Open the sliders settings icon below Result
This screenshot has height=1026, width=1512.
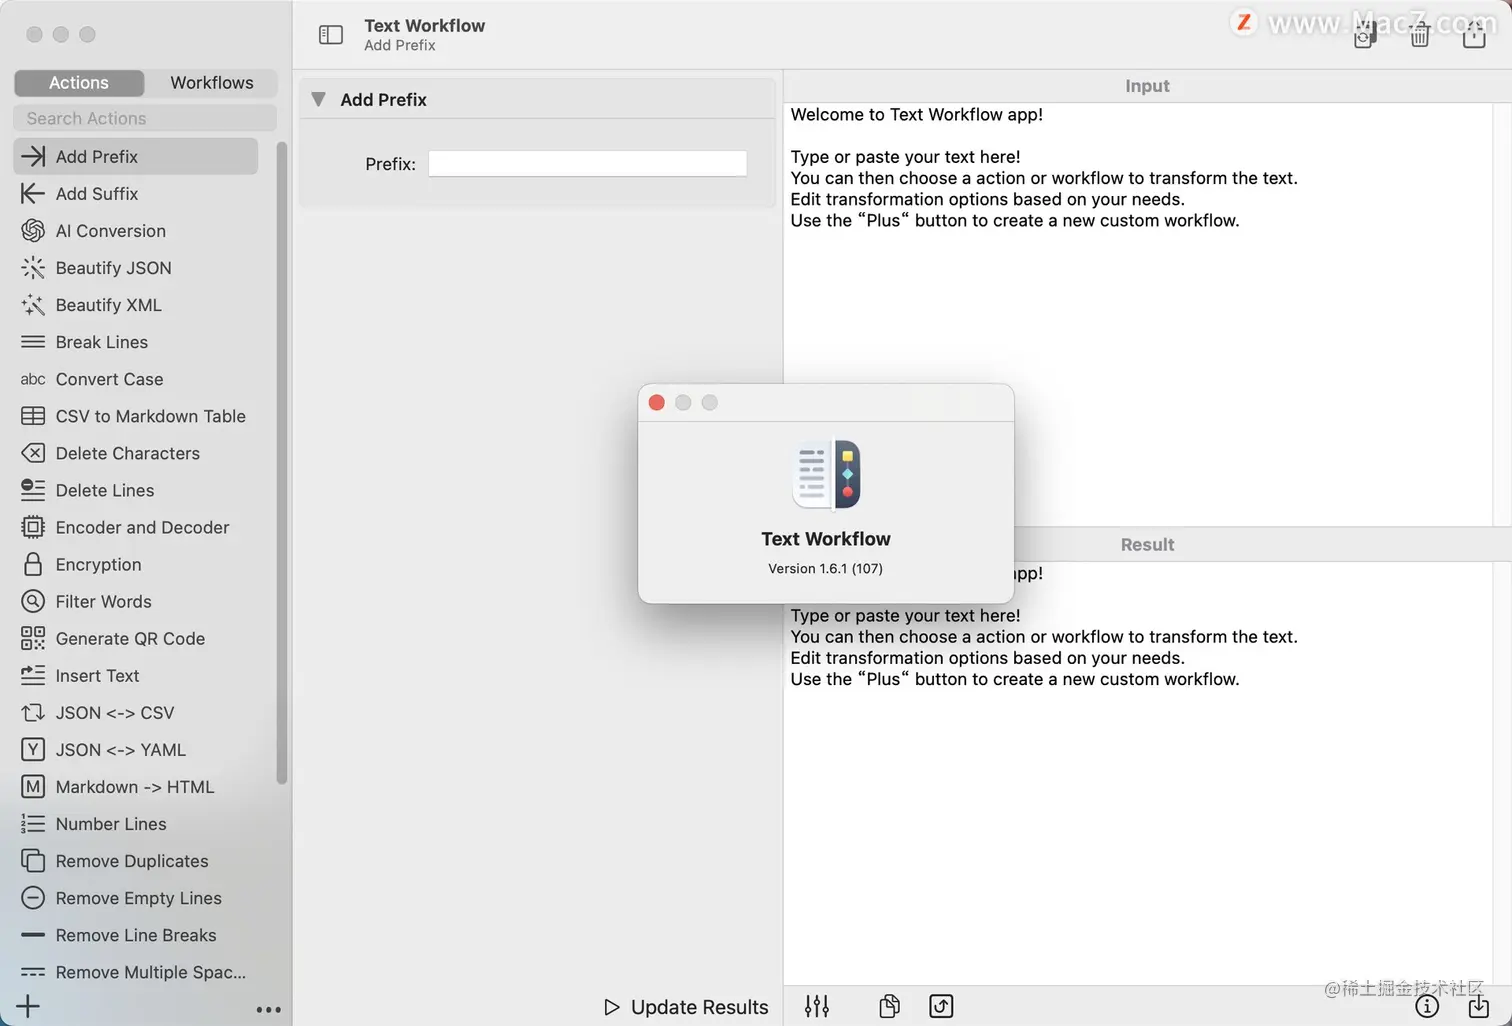point(817,1006)
